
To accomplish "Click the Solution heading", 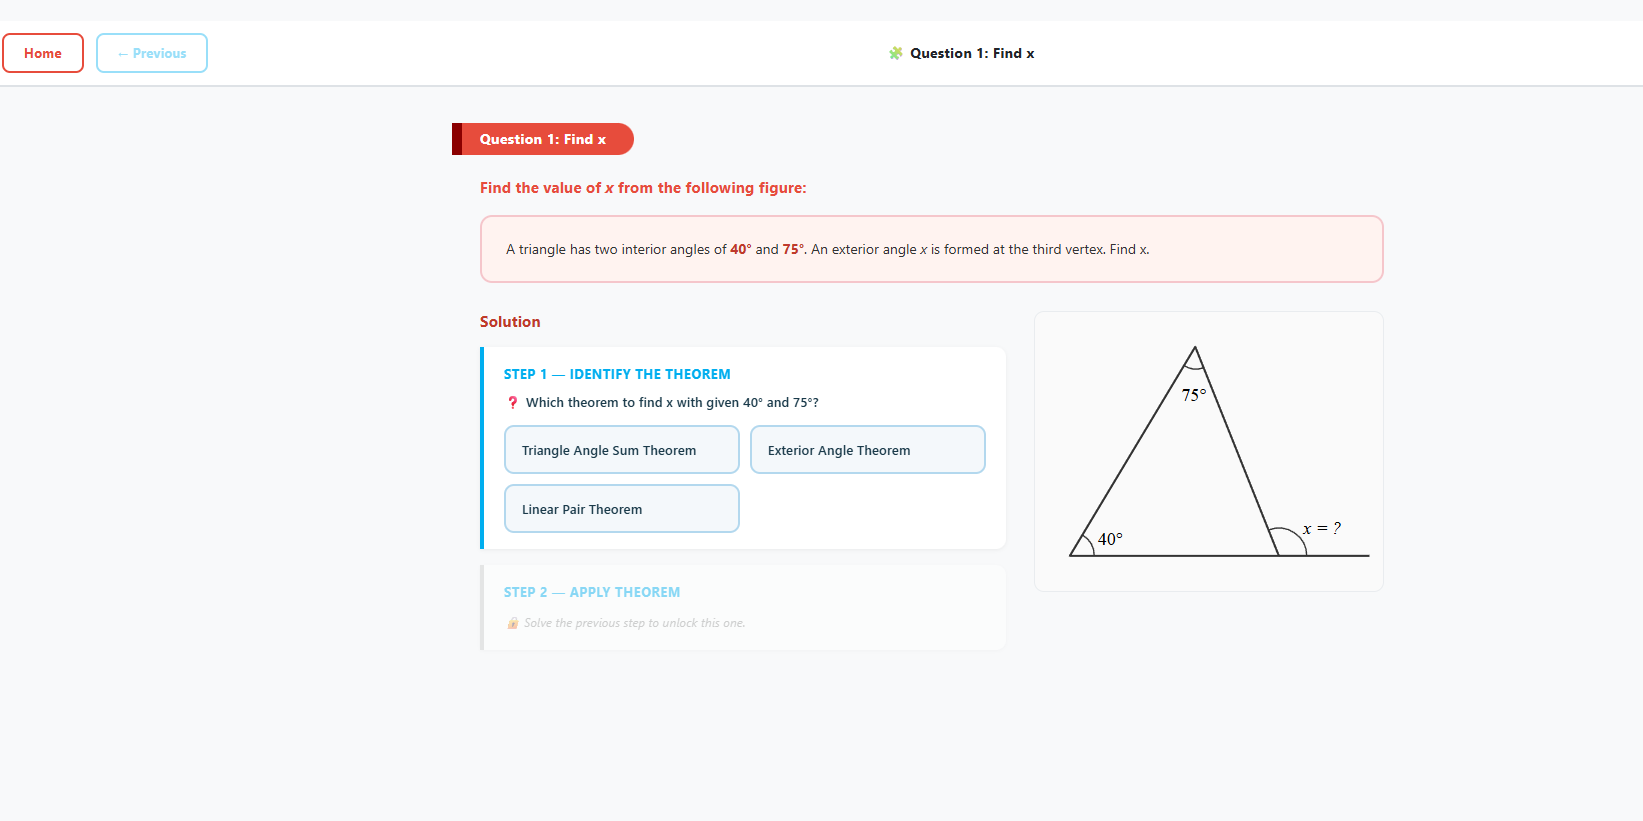I will (x=510, y=322).
